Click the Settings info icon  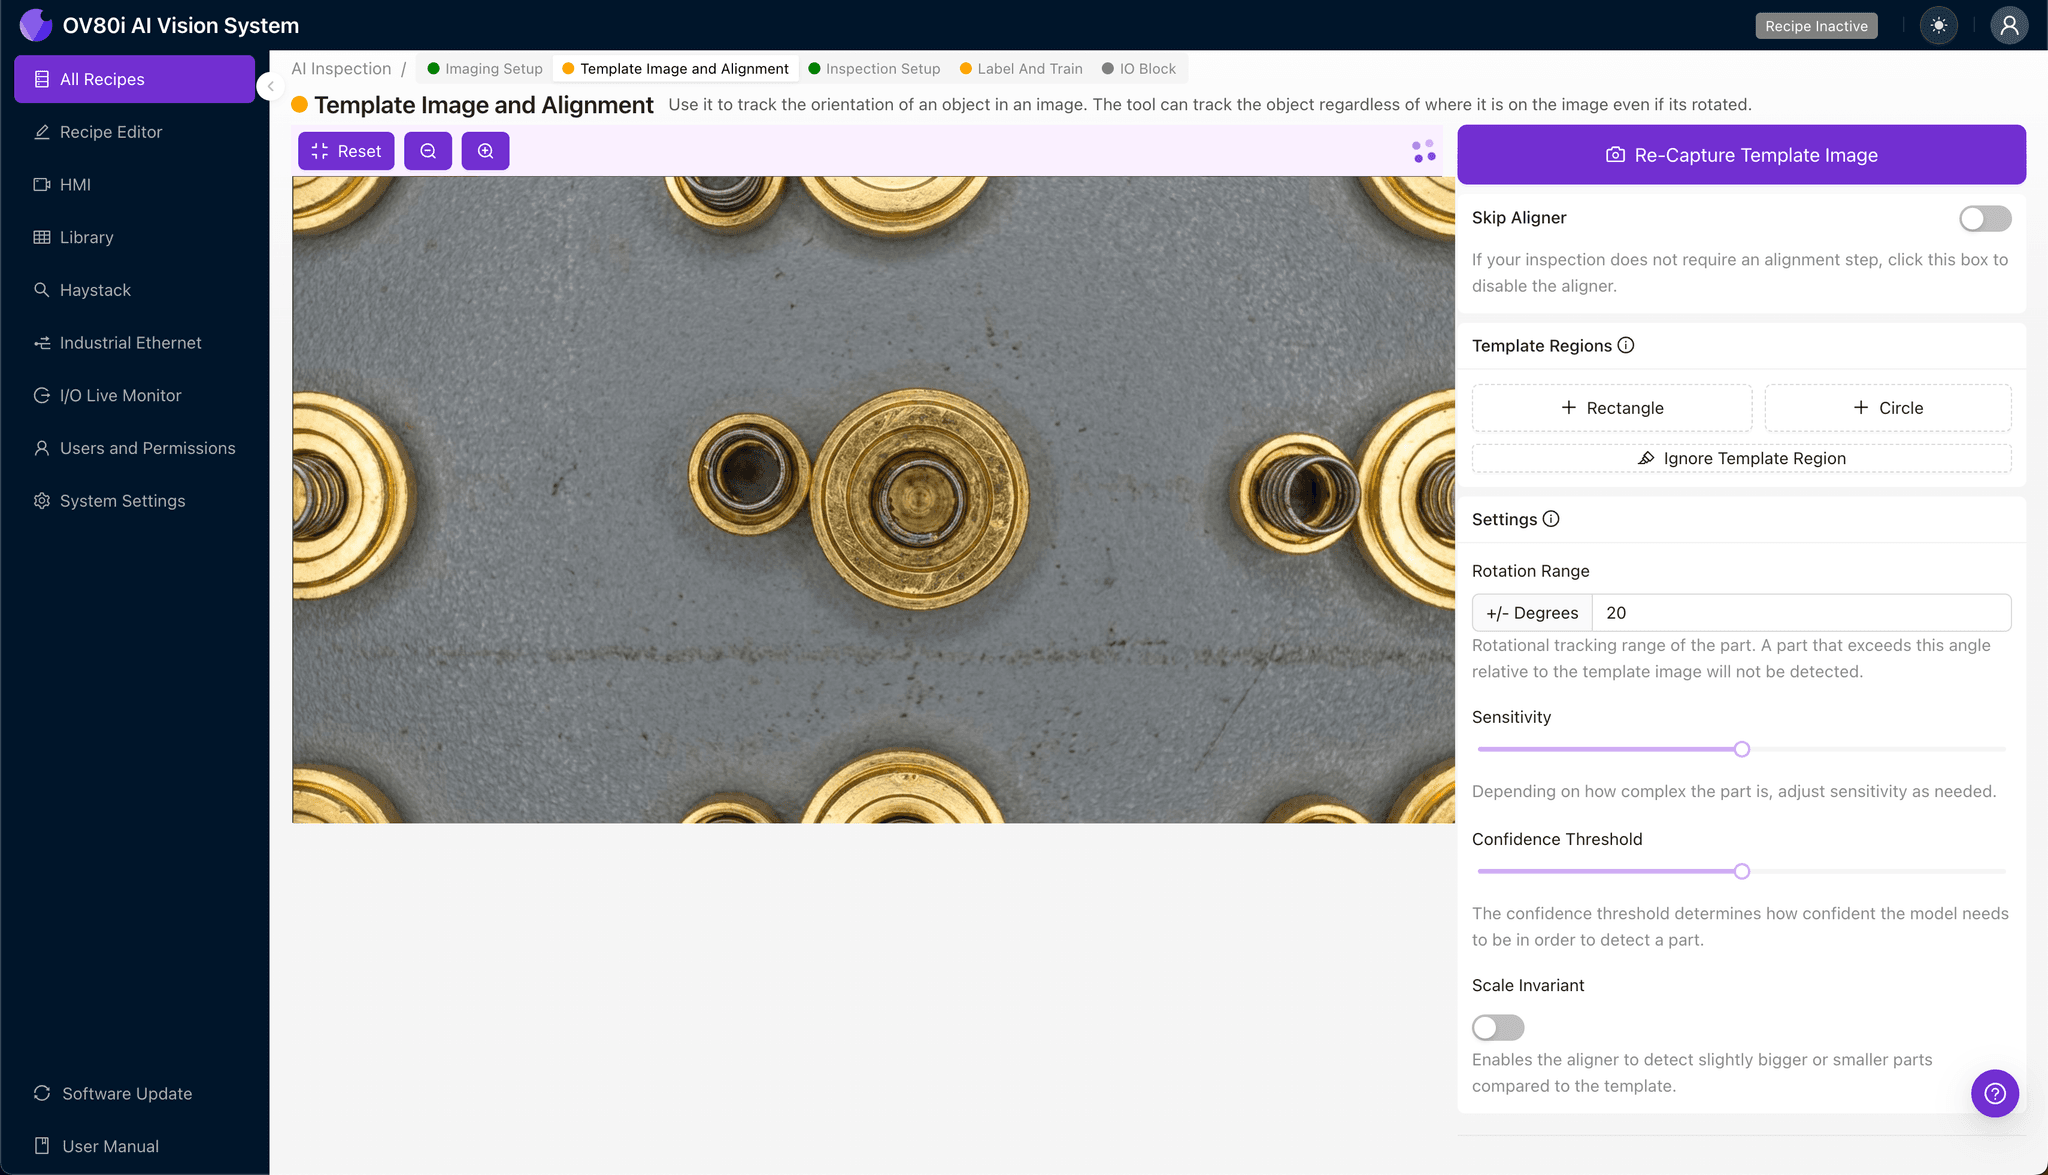[1551, 519]
